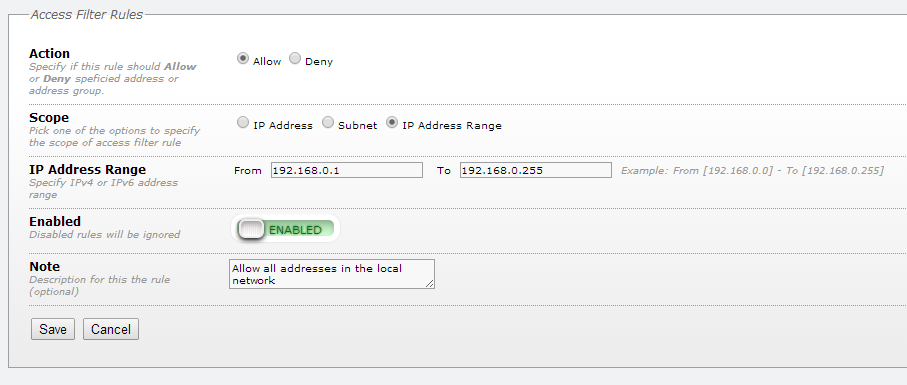Click the "IP Address Range" option label
This screenshot has width=907, height=385.
point(452,125)
